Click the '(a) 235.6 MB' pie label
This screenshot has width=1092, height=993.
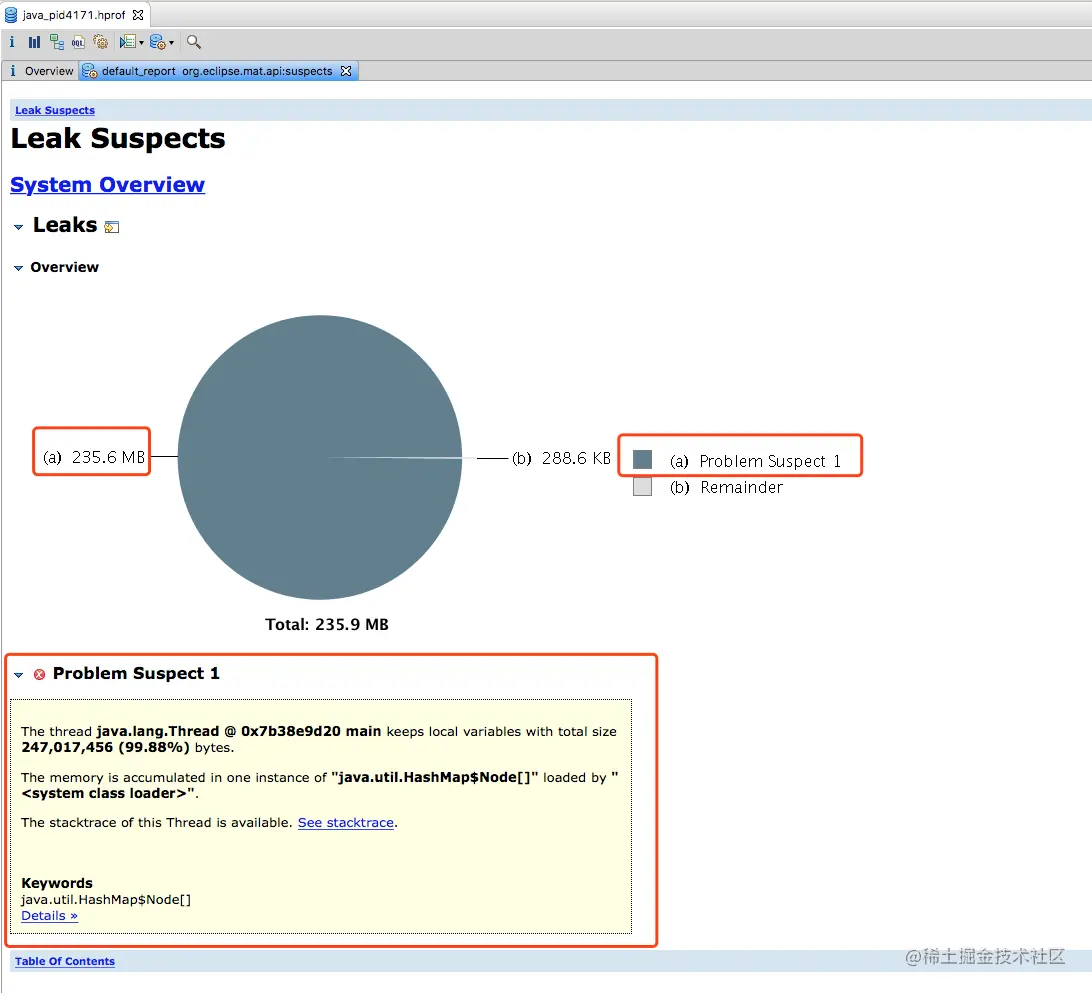click(x=94, y=458)
